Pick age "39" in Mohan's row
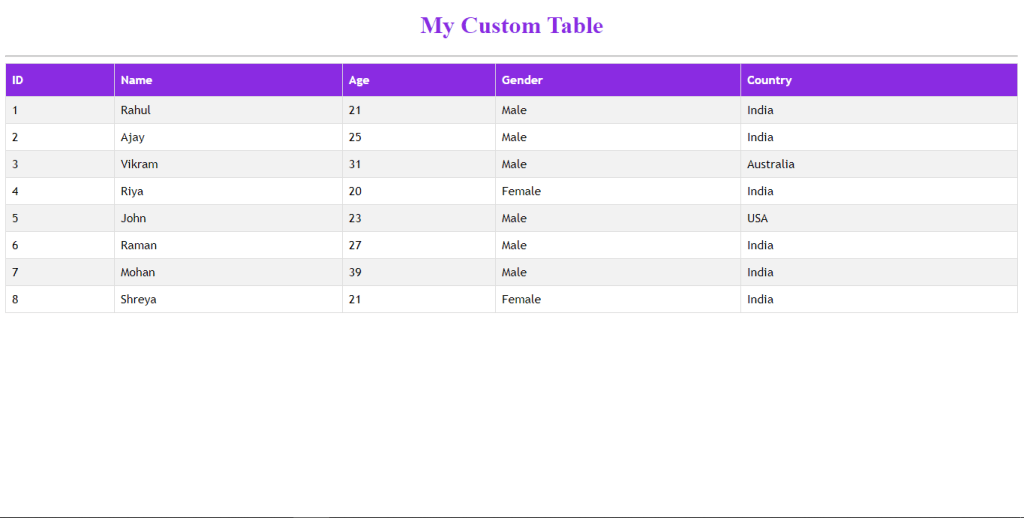Screen dimensions: 1024x518 (419, 272)
